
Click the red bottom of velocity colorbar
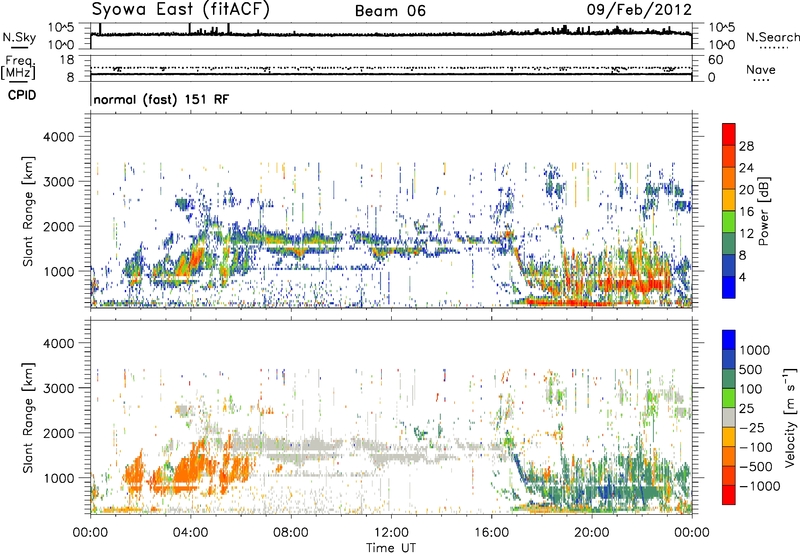coord(729,495)
